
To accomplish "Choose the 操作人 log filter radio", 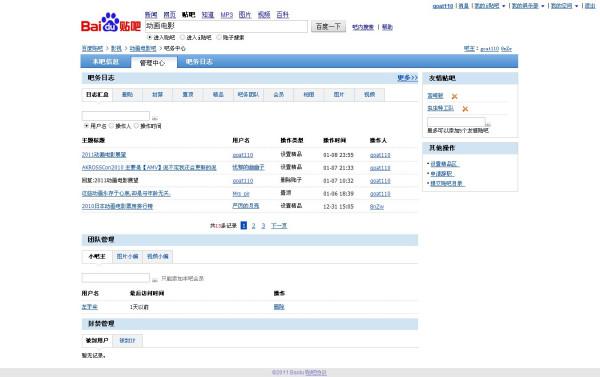I will 111,126.
